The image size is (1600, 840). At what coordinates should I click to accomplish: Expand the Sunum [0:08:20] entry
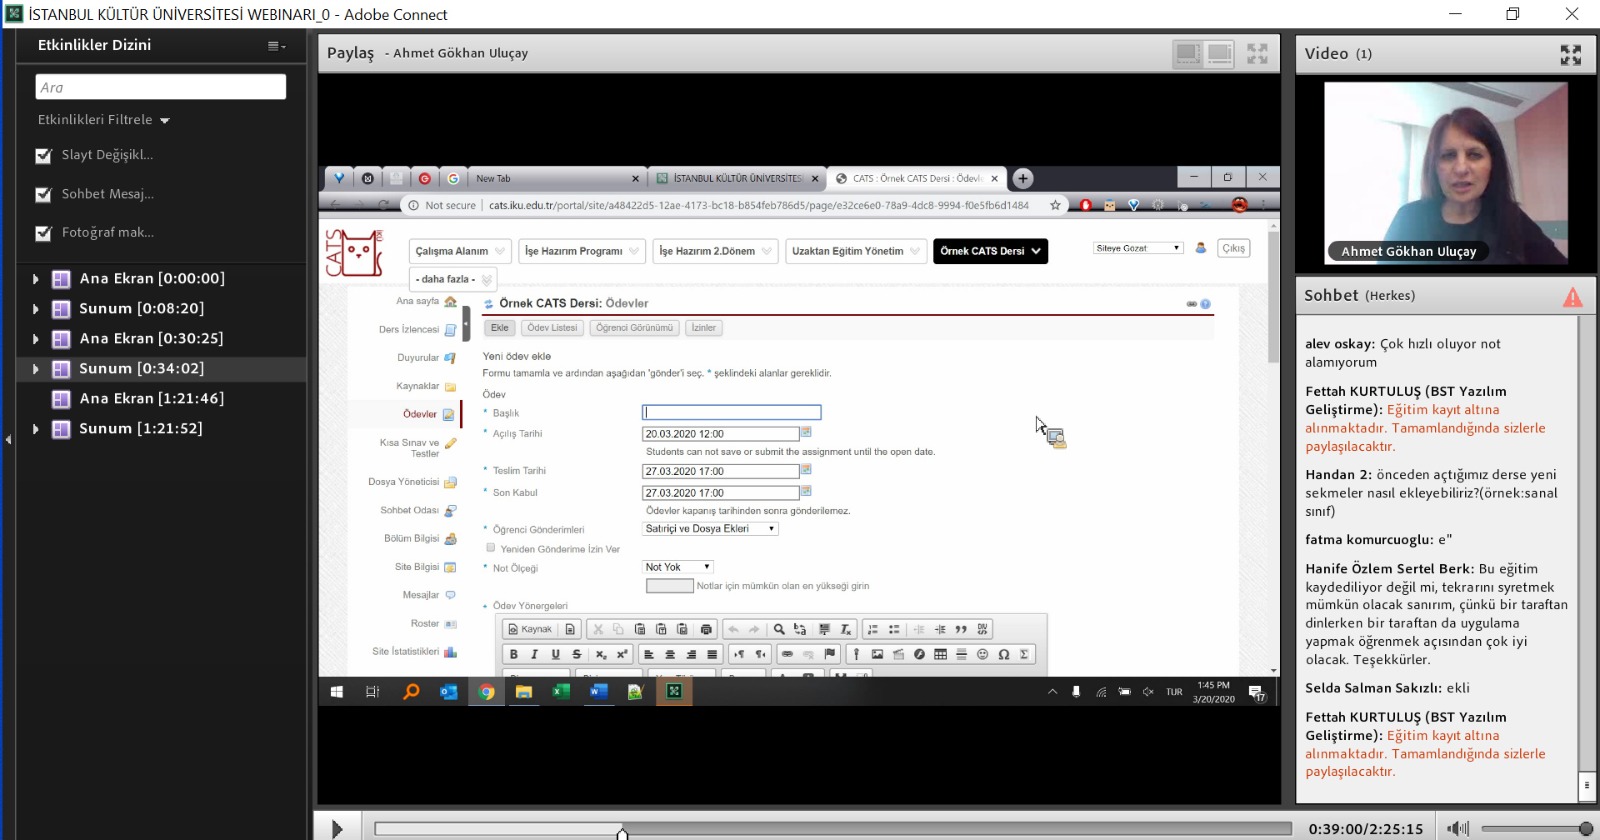click(36, 309)
